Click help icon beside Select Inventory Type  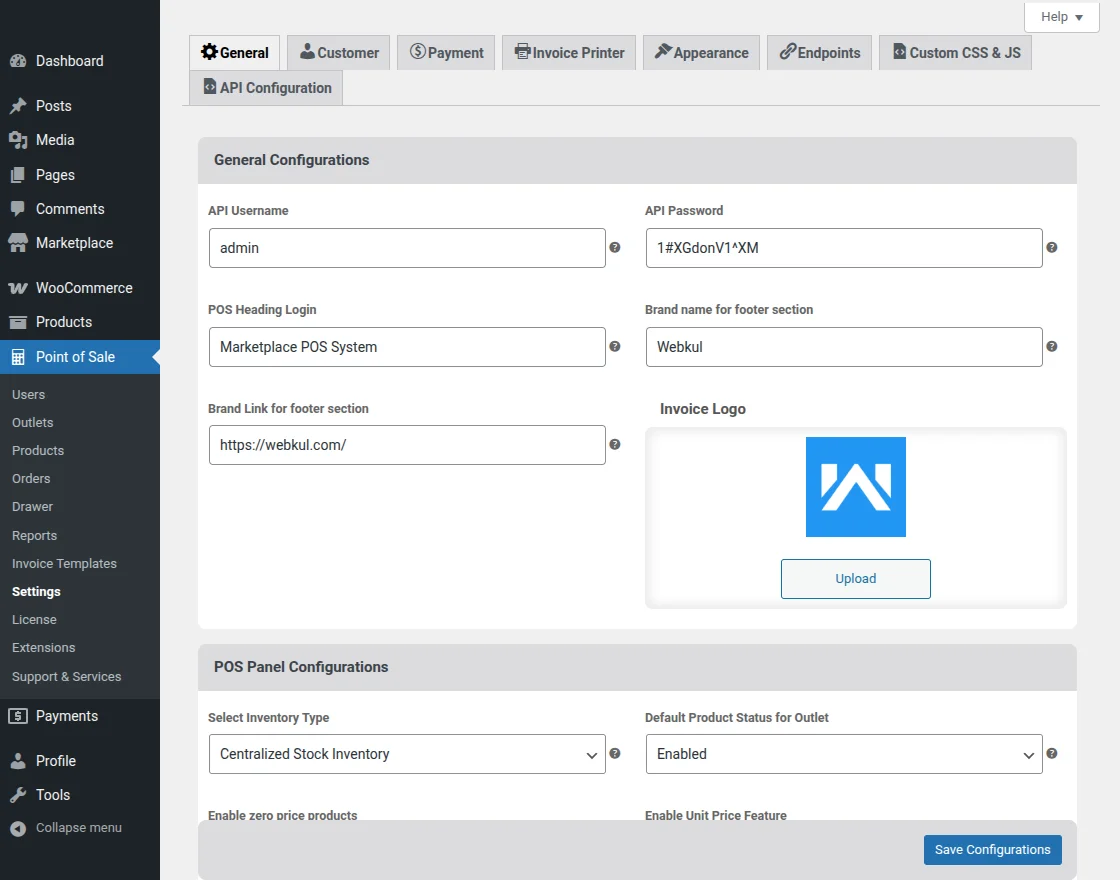coord(614,754)
